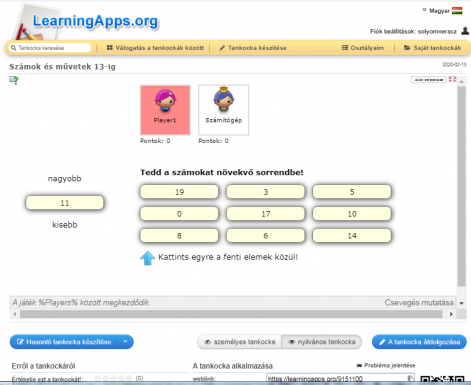Click the small button beside fullscreen icon
Viewport: 471px width, 385px height.
tap(429, 80)
